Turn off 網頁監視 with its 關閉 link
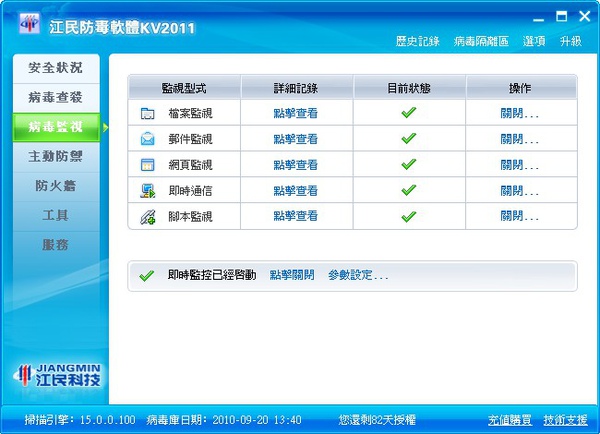Viewport: 600px width, 434px height. click(x=520, y=165)
